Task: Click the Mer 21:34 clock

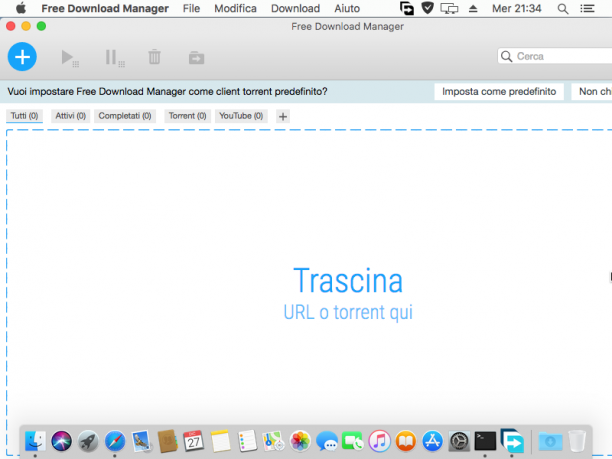Action: pos(516,8)
